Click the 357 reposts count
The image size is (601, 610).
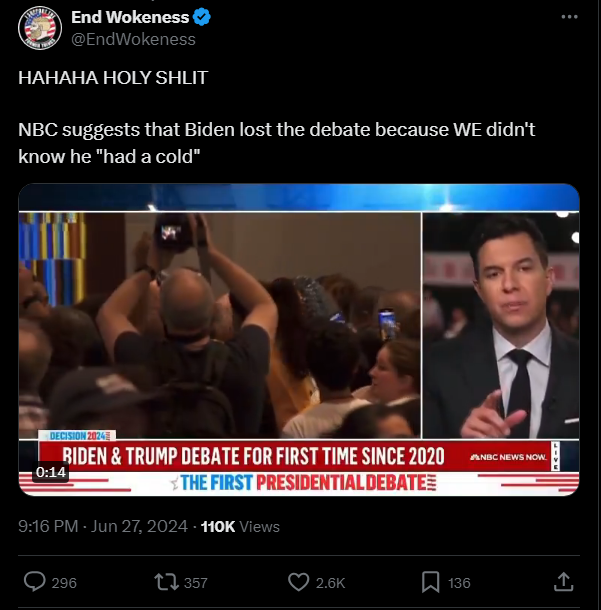[196, 583]
